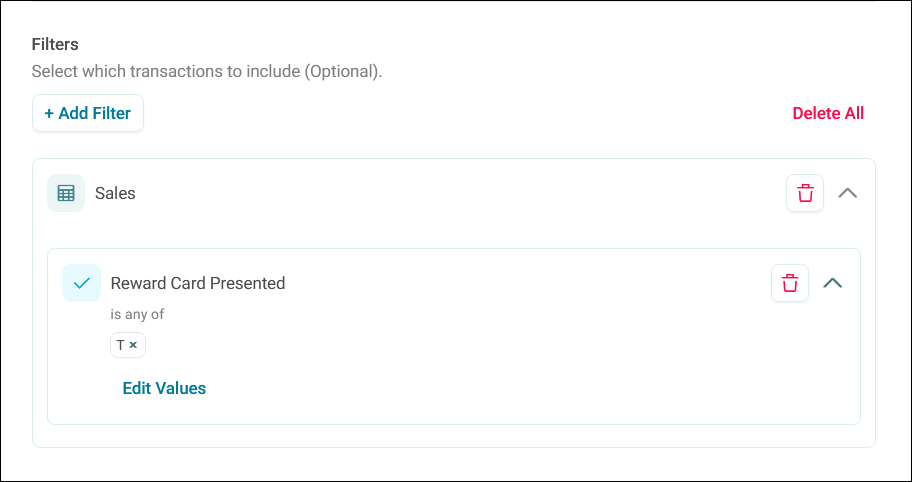Screen dimensions: 912x482
Task: Click the Sales group title text
Action: 115,193
